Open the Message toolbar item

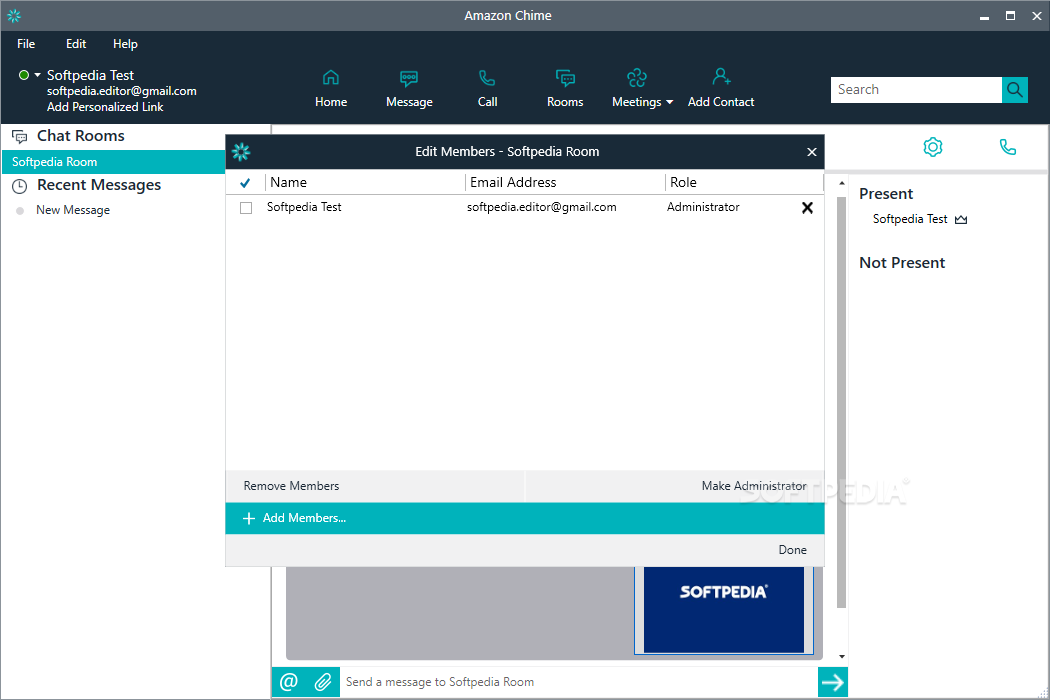pos(409,88)
